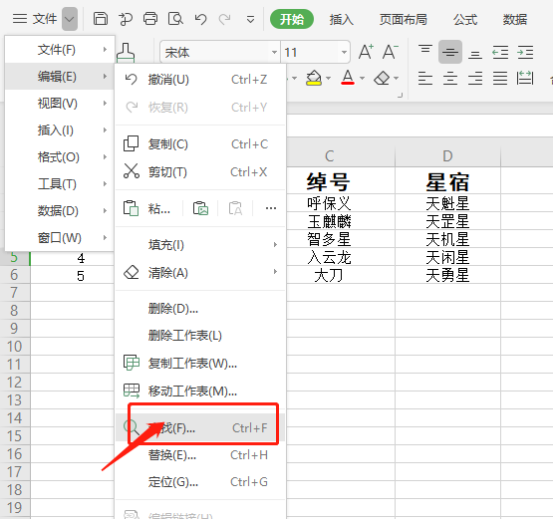Select 替换(E)... menu item

pyautogui.click(x=200, y=455)
